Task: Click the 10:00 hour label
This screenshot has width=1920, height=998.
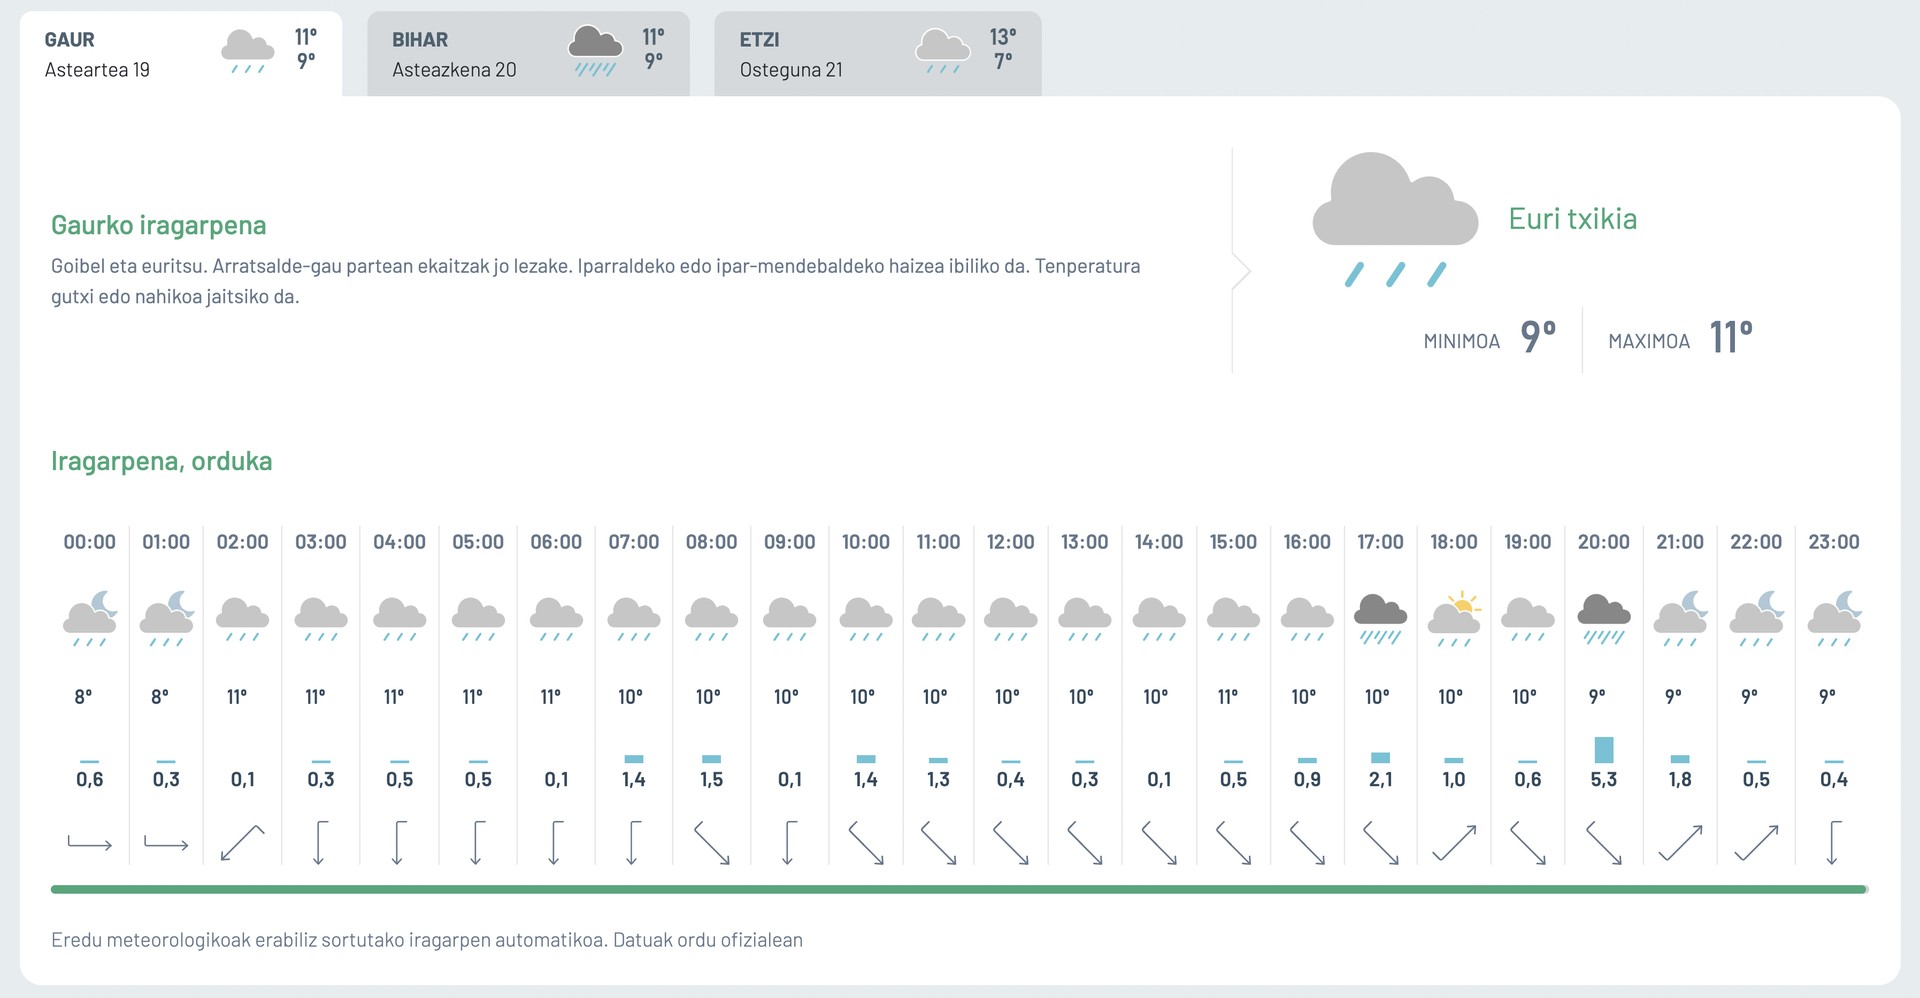Action: tap(866, 542)
